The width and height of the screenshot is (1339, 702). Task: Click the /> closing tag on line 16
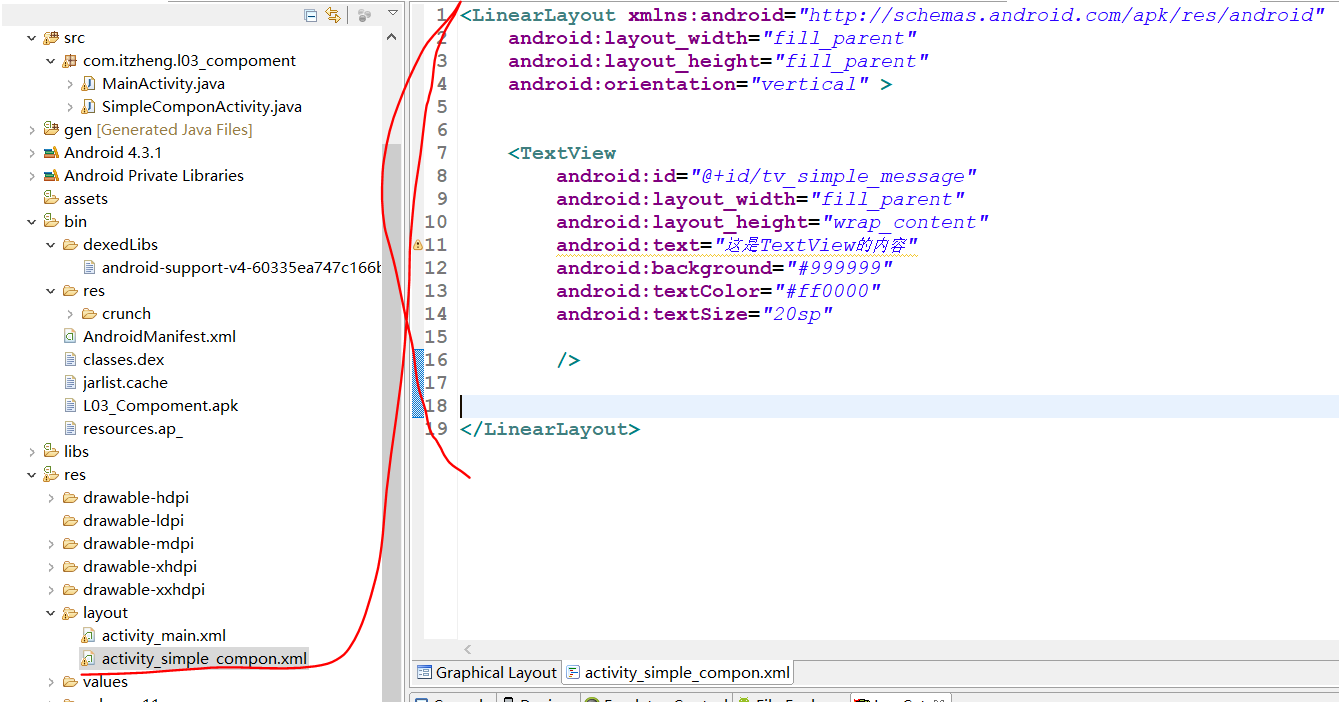coord(568,360)
